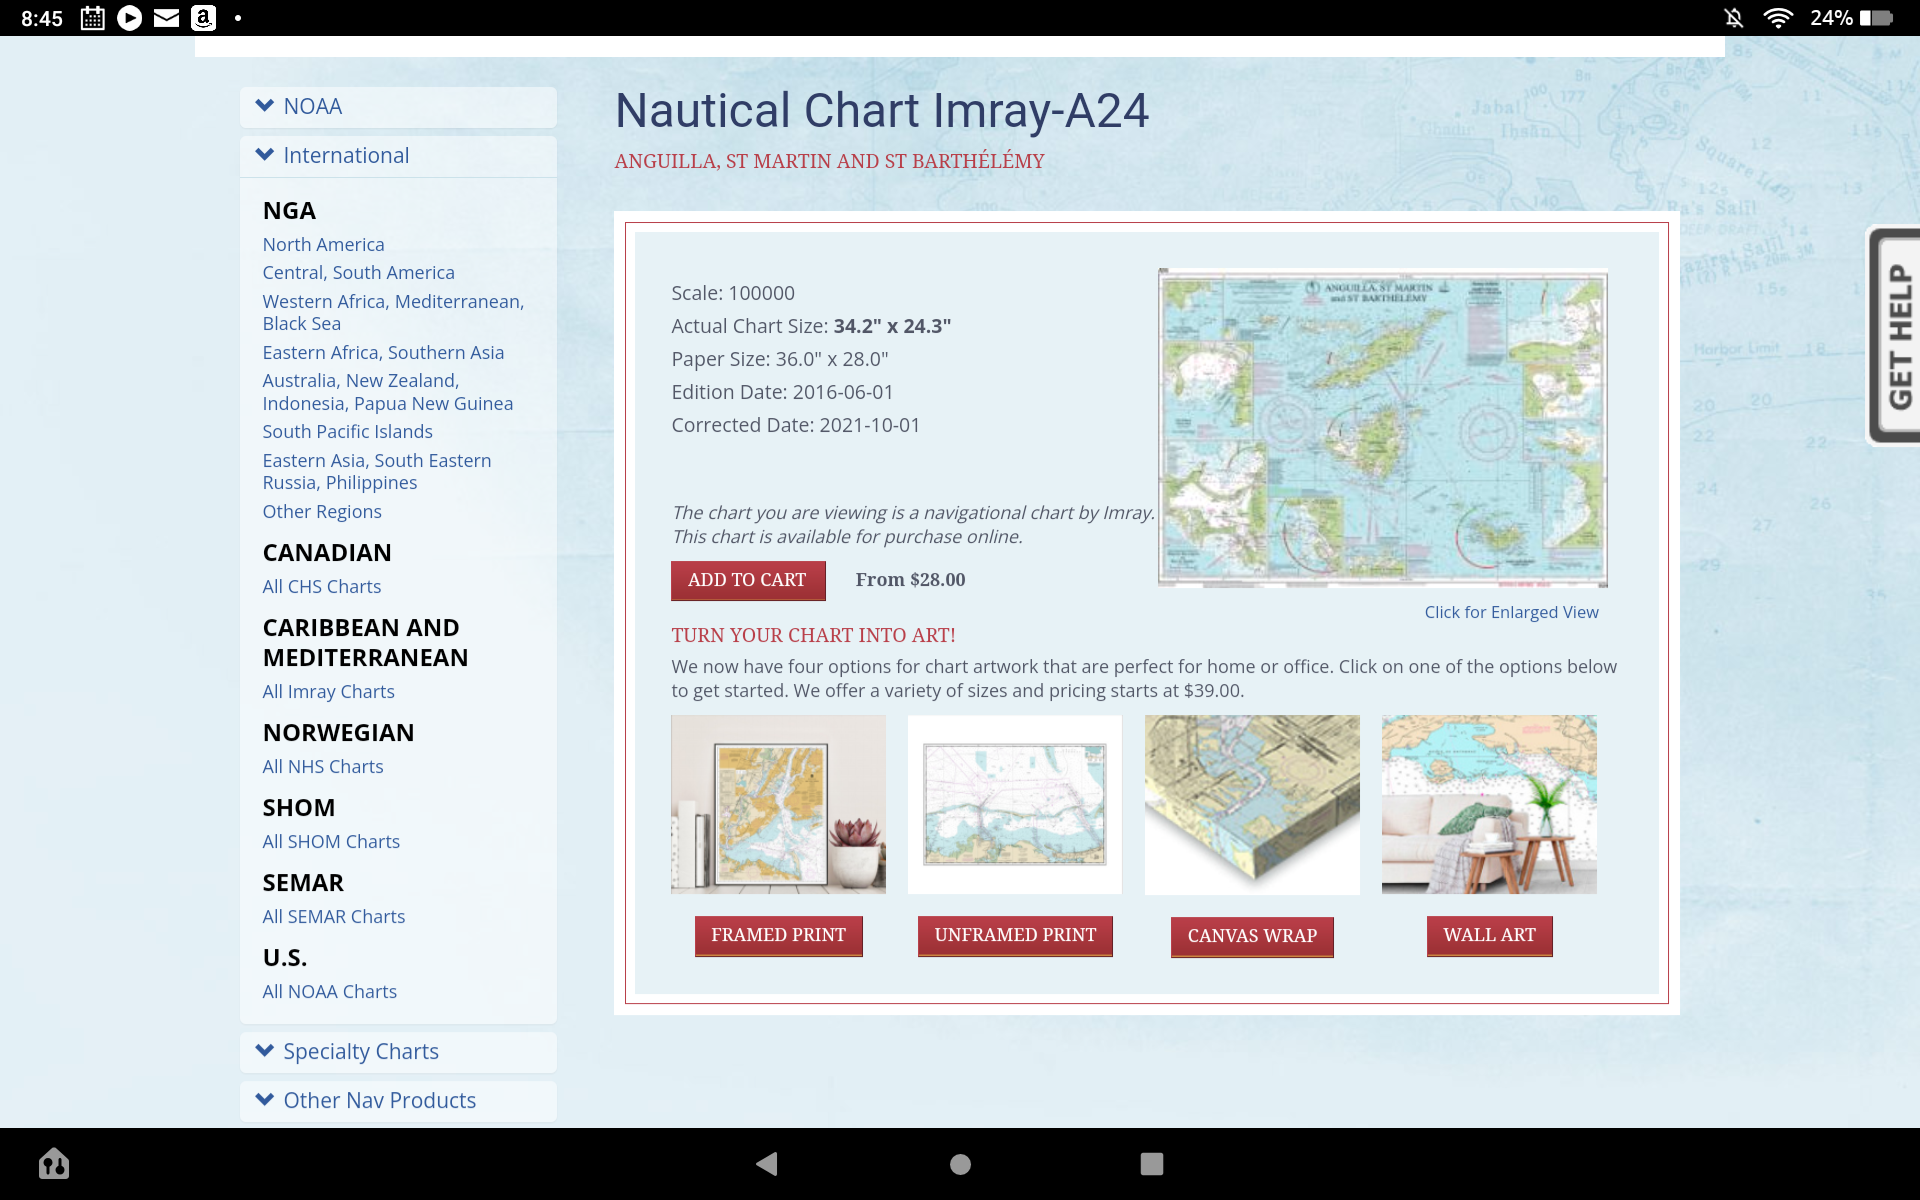1920x1200 pixels.
Task: Open NGA North America charts link
Action: (323, 244)
